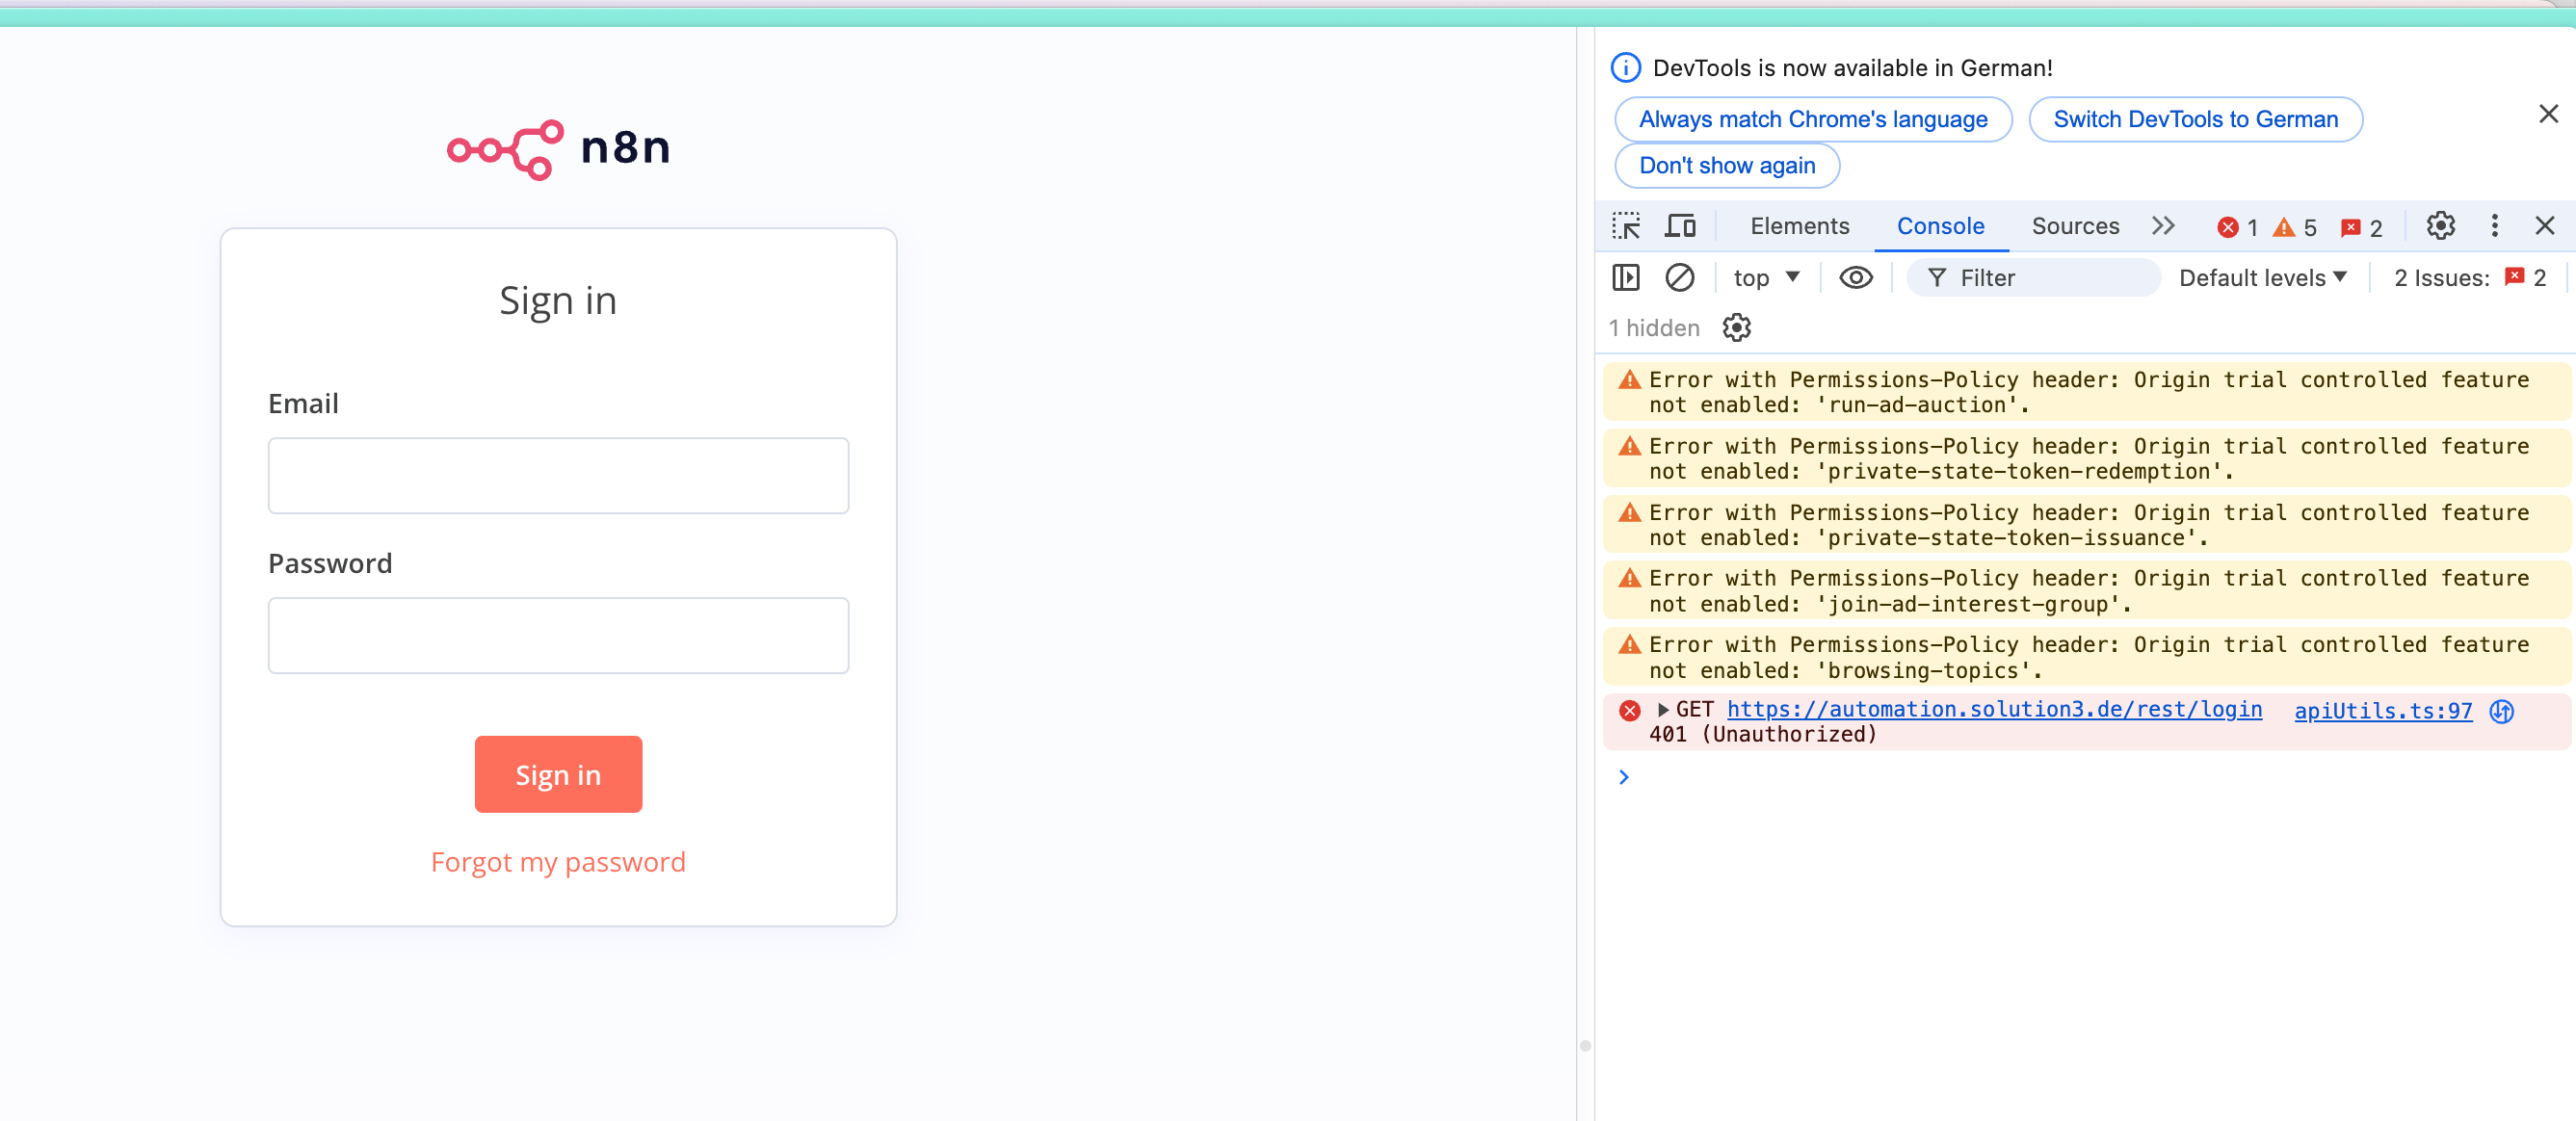
Task: Click the info icon in the language banner
Action: coord(1625,68)
